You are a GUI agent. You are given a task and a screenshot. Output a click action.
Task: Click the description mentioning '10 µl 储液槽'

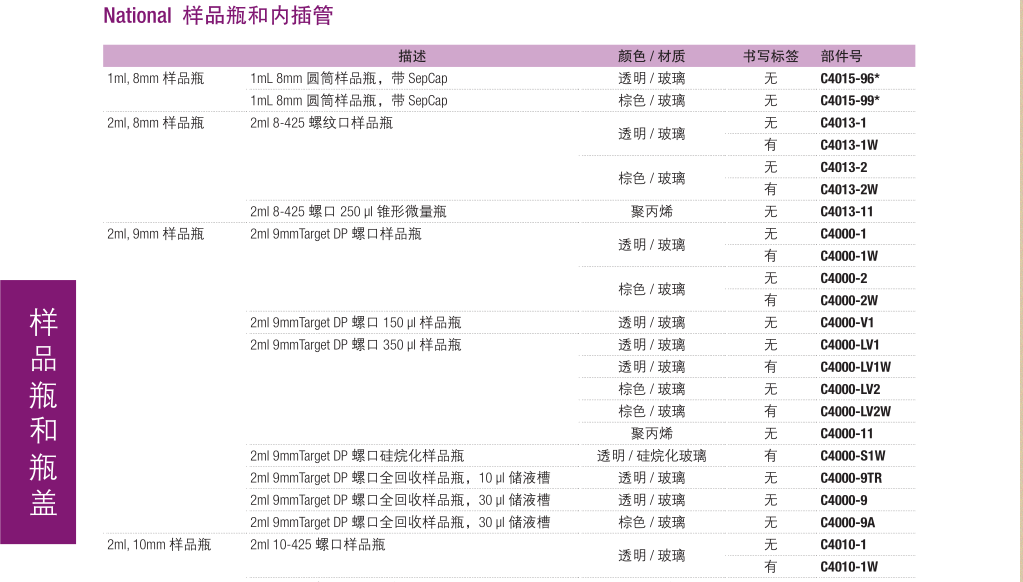(x=400, y=478)
